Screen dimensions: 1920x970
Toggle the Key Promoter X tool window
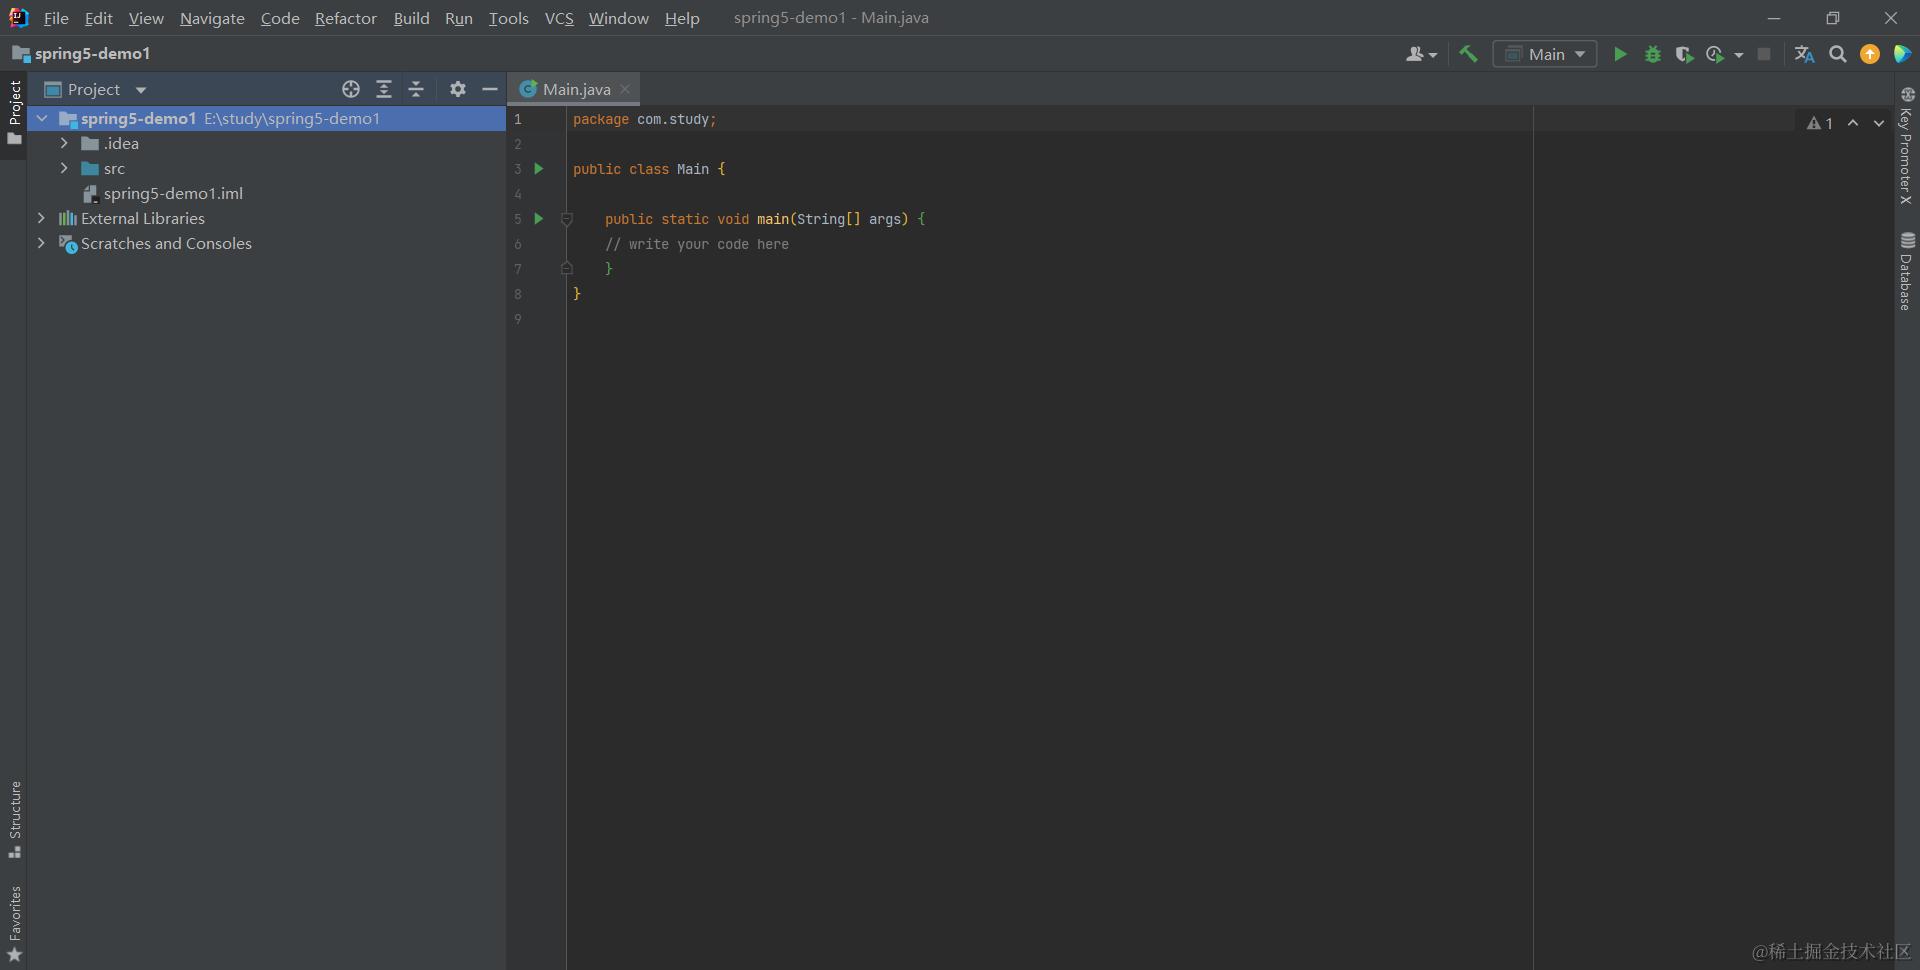(x=1906, y=146)
